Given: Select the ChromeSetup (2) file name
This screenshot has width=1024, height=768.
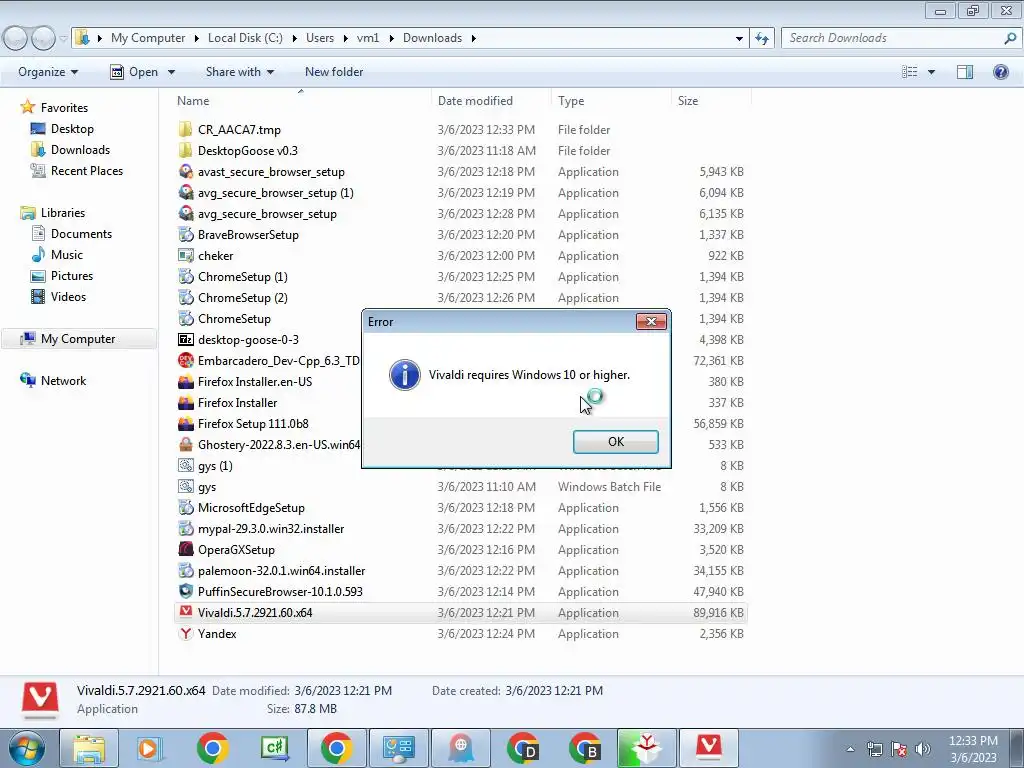Looking at the screenshot, I should coord(242,297).
